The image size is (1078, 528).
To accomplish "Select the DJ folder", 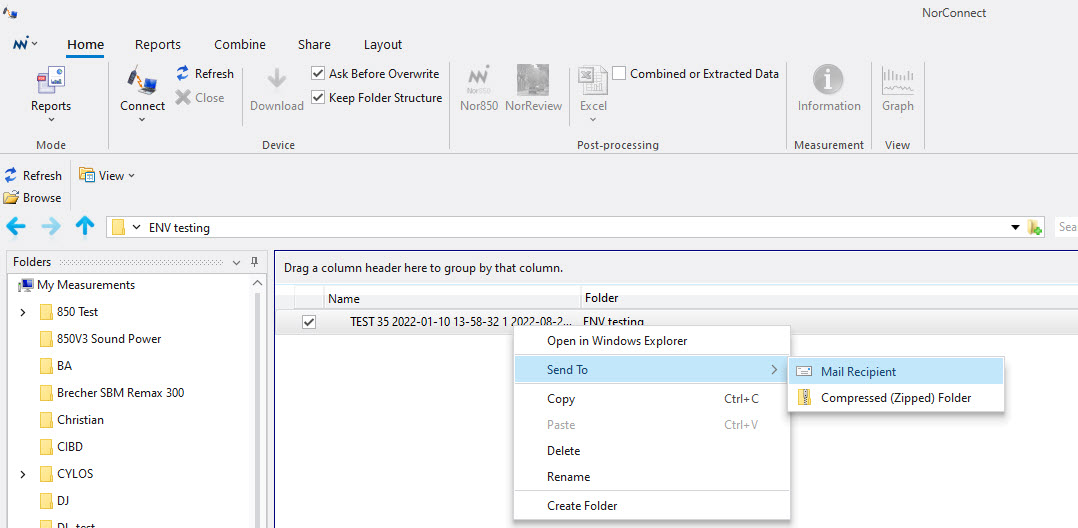I will [x=54, y=501].
